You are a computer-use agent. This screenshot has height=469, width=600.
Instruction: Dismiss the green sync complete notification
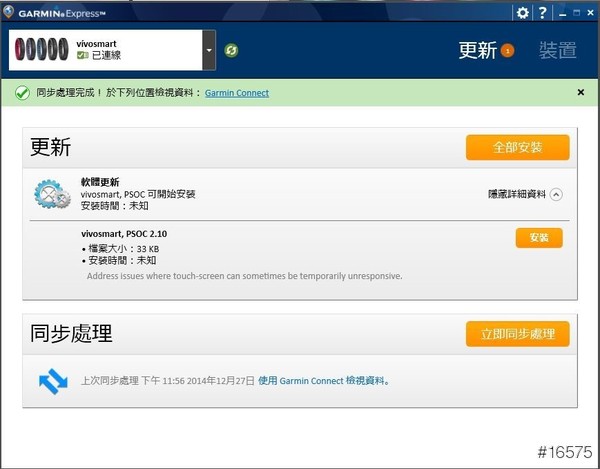click(581, 93)
